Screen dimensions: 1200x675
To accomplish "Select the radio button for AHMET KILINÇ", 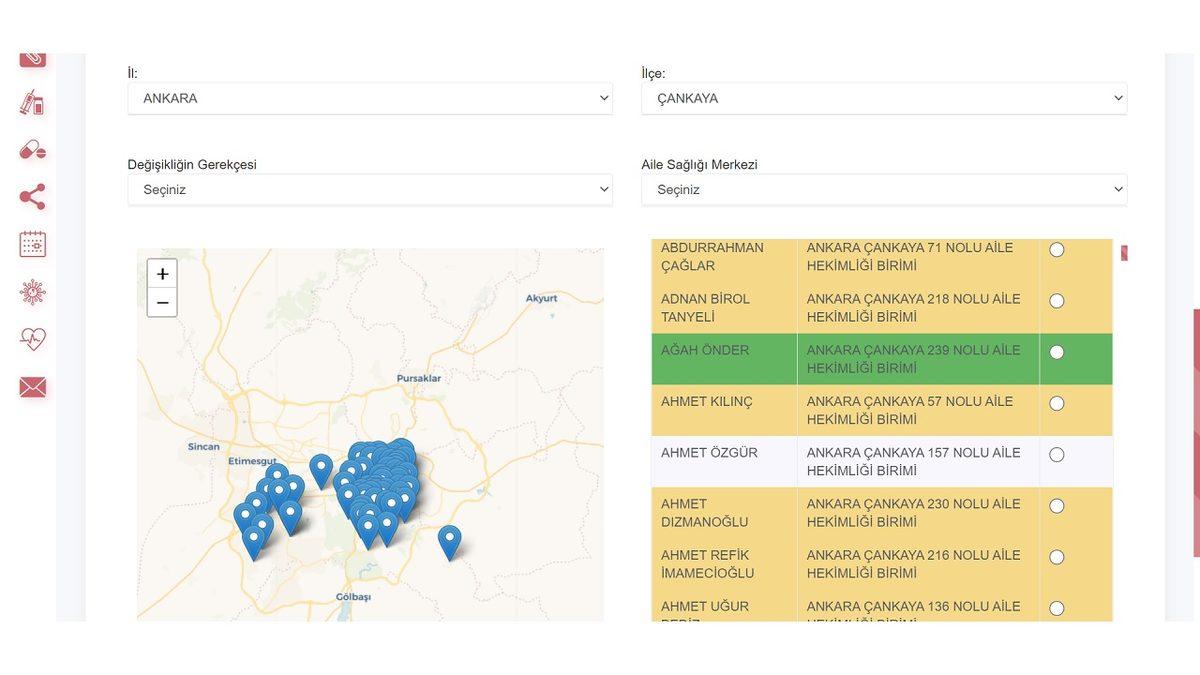I will [1056, 403].
